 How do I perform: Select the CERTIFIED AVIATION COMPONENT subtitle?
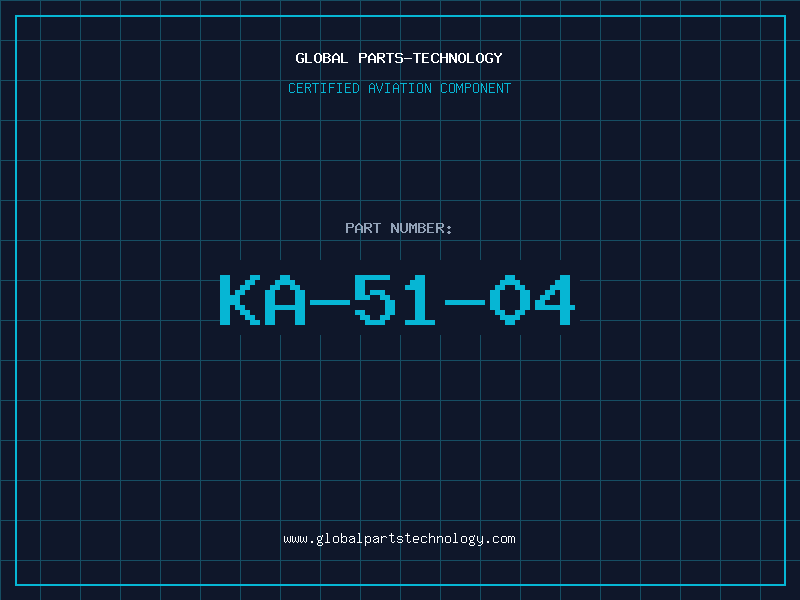click(399, 88)
